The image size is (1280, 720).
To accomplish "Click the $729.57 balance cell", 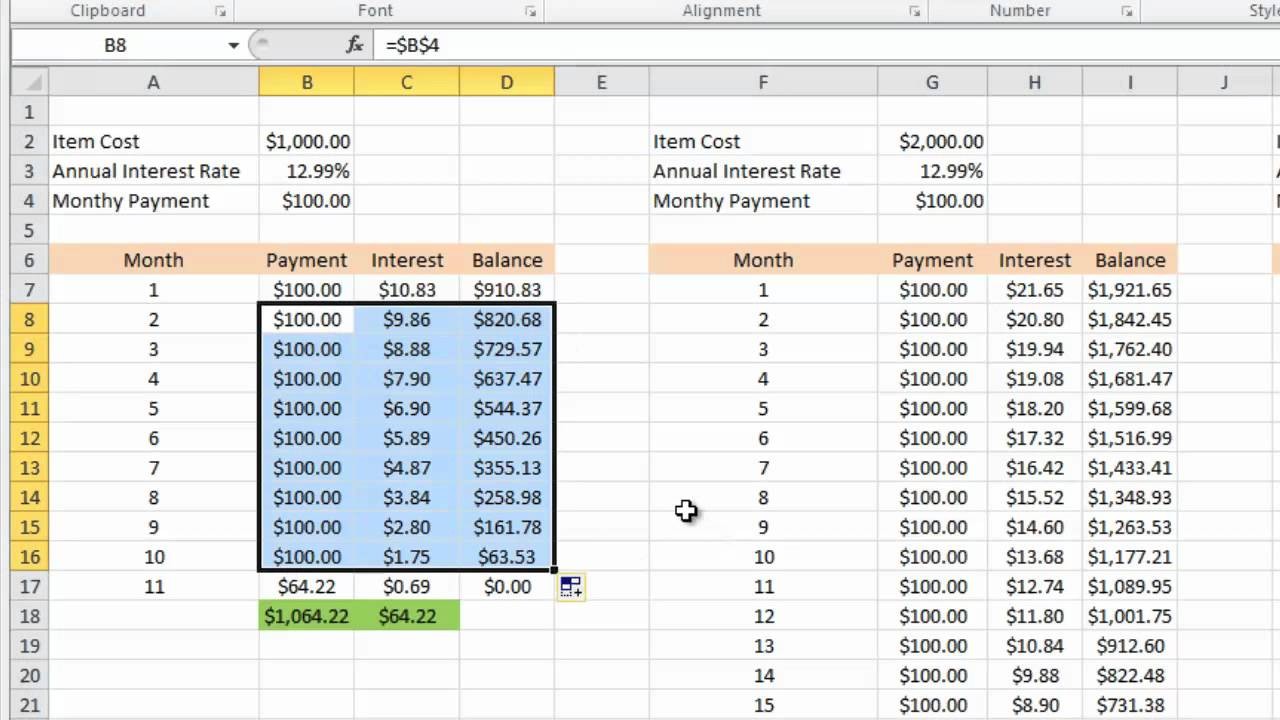I will tap(507, 349).
